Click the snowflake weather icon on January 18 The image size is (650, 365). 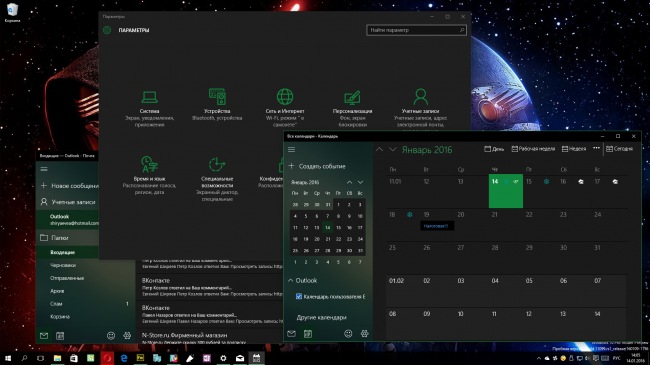coord(410,215)
